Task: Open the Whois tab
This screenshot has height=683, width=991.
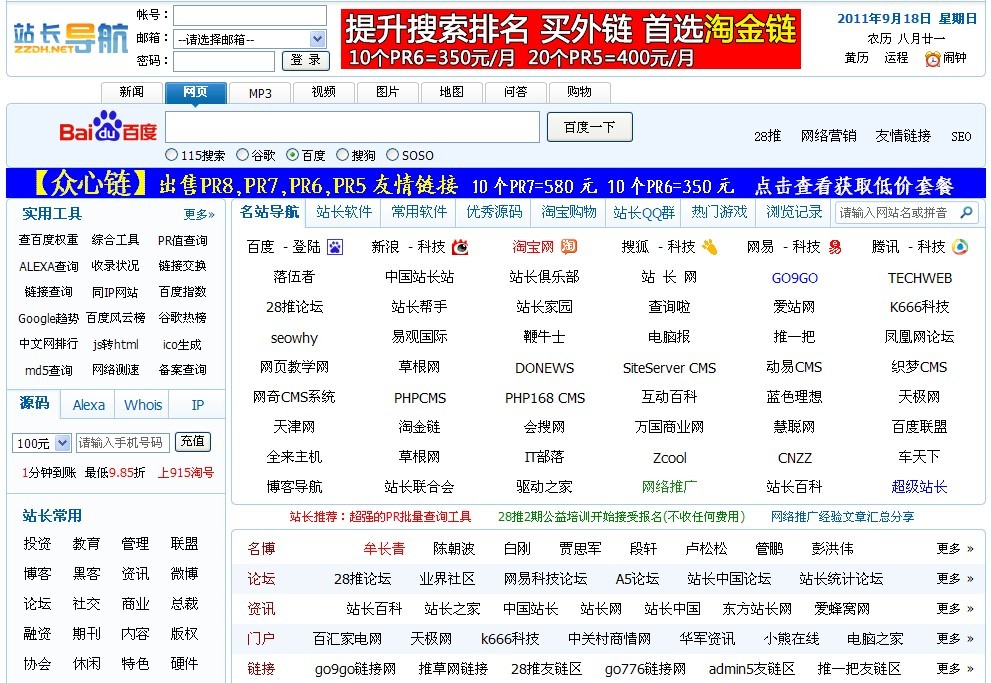Action: (143, 405)
